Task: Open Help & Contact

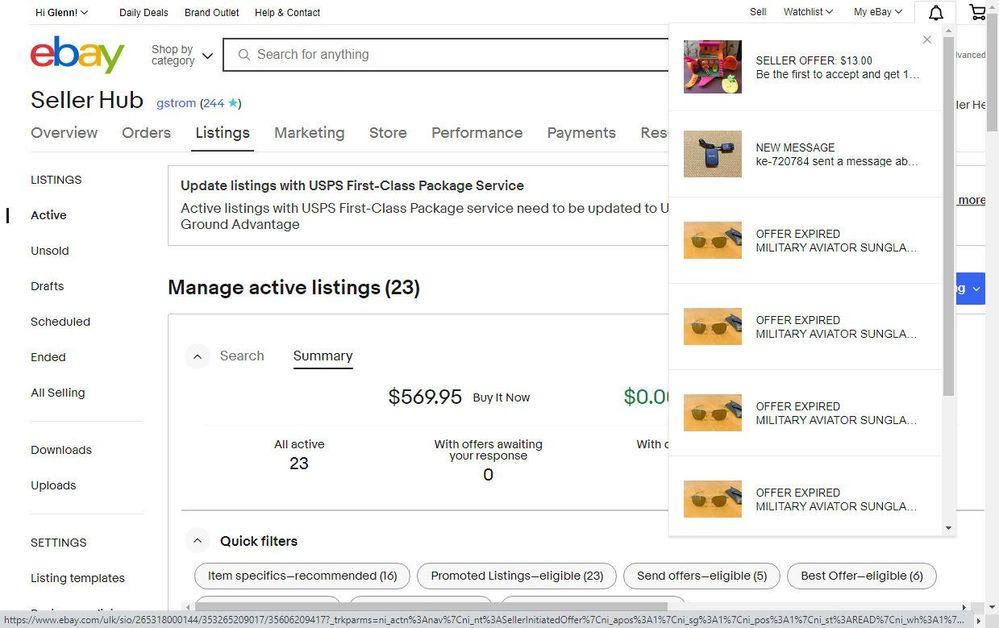Action: (287, 12)
